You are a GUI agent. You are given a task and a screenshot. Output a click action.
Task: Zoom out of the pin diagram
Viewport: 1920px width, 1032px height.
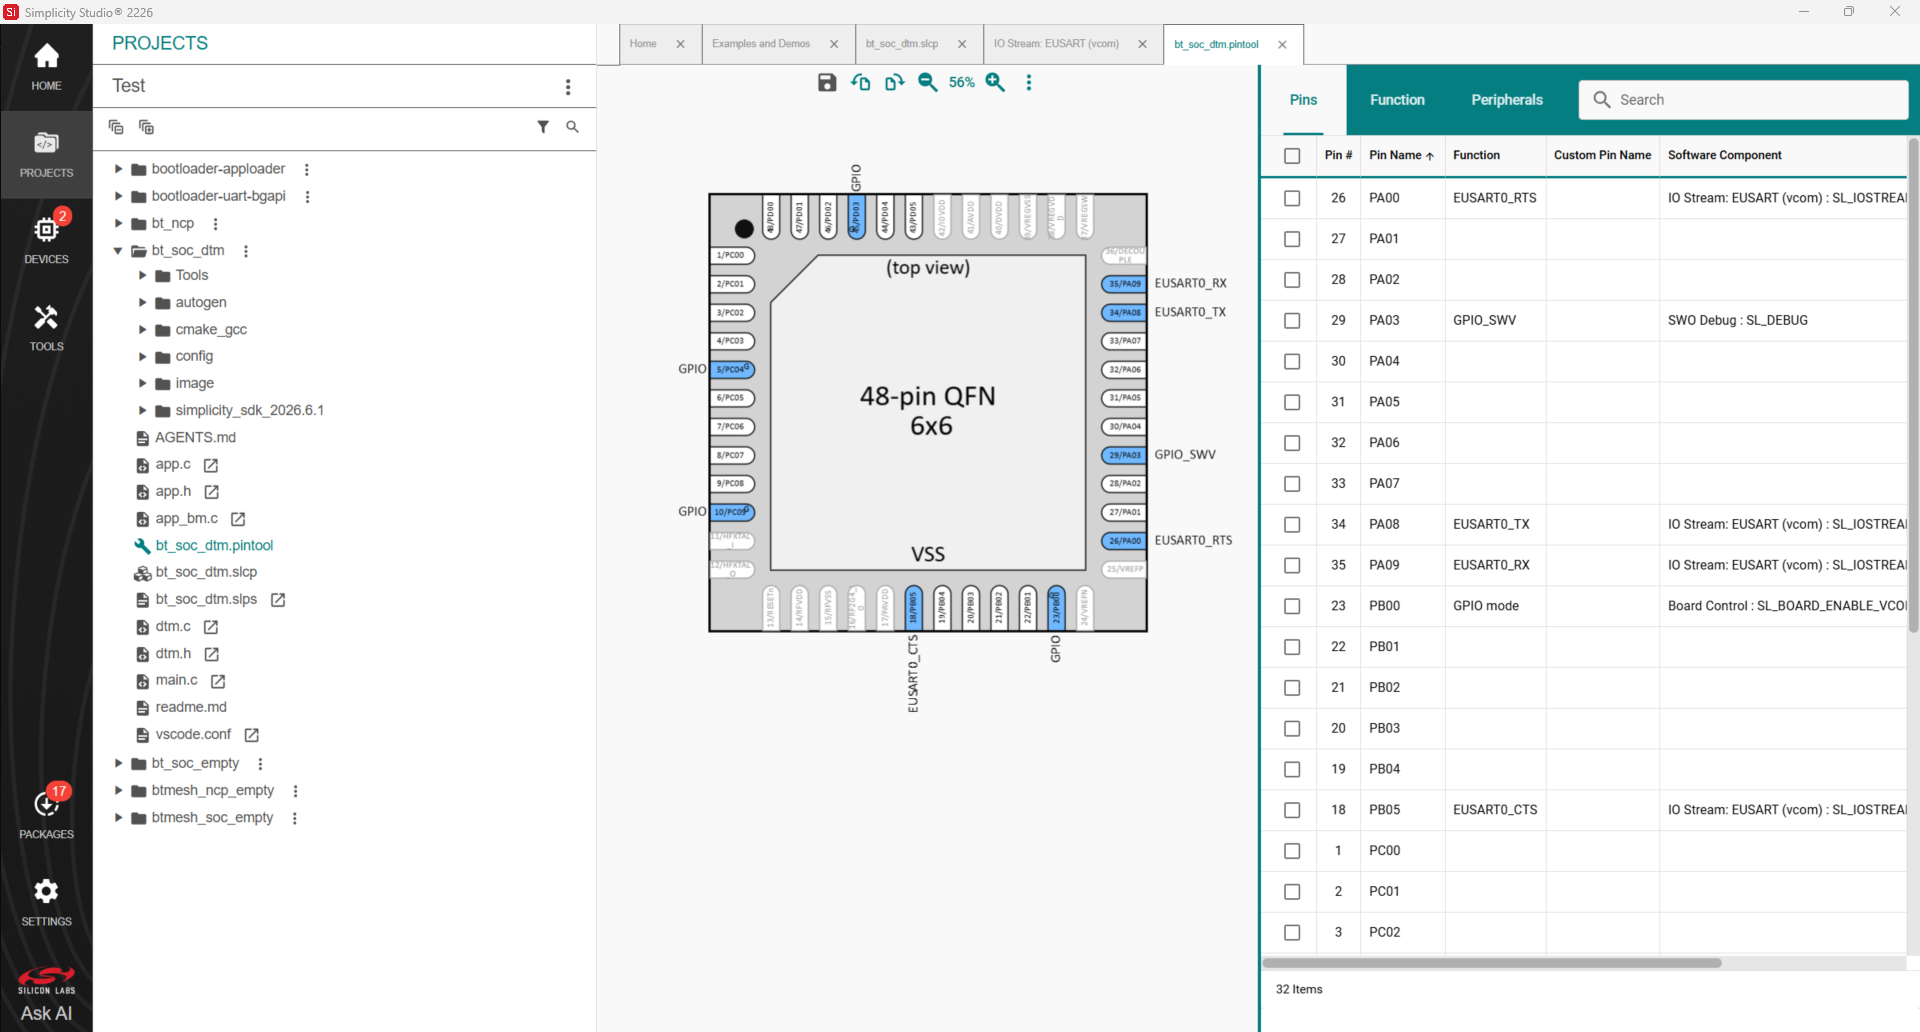[928, 82]
